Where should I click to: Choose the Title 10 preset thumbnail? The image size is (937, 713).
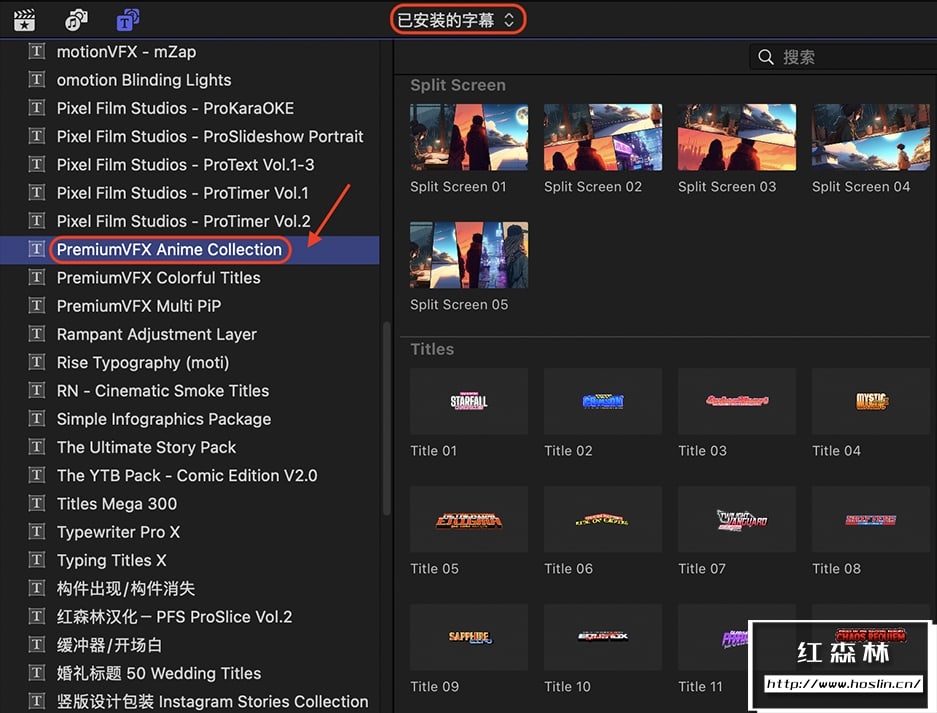pyautogui.click(x=603, y=637)
